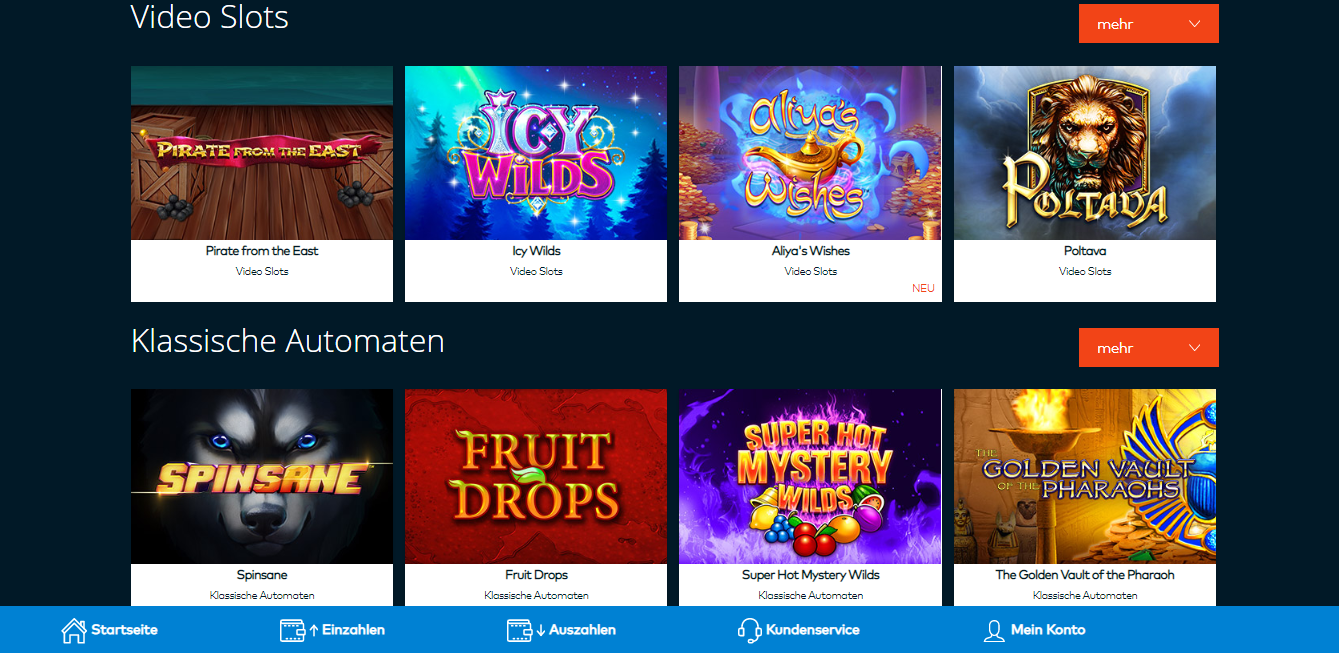Click the Poltava title link
Viewport: 1339px width, 653px height.
coord(1085,251)
